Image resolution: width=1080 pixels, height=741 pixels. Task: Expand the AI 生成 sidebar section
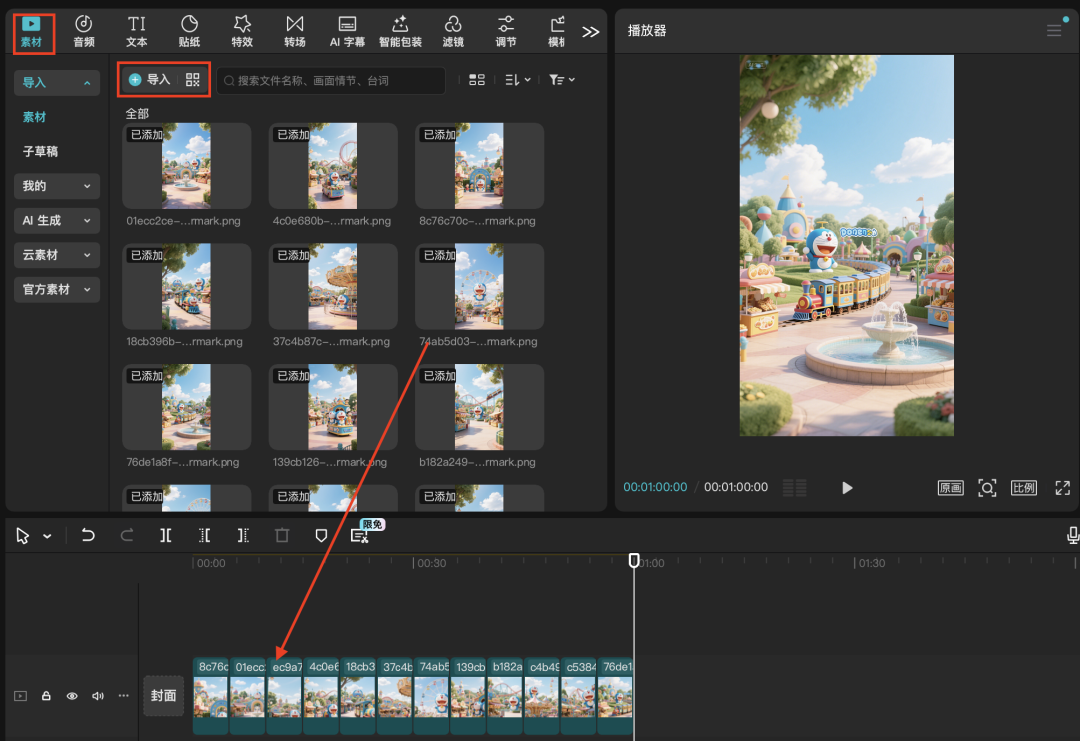pos(56,220)
